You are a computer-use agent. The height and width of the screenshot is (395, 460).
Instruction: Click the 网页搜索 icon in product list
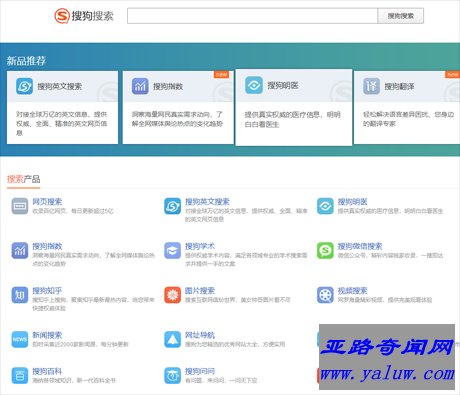tap(20, 206)
